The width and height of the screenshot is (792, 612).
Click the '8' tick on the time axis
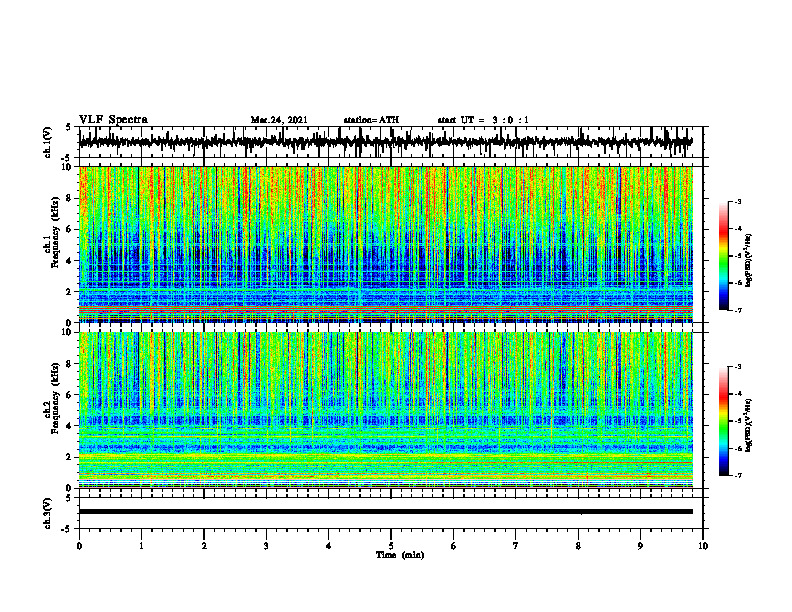578,546
